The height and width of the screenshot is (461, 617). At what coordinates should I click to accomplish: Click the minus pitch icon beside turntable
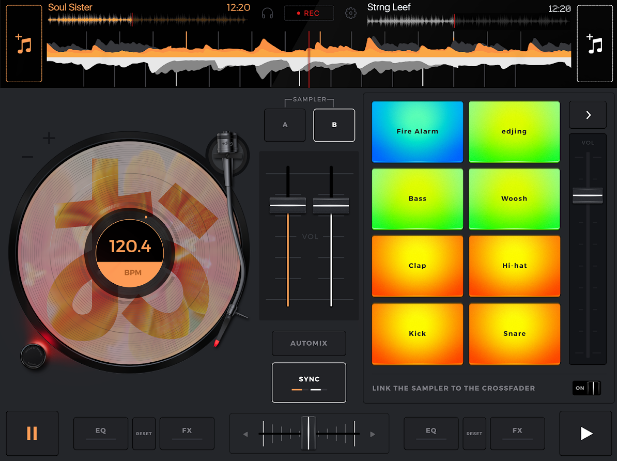click(x=27, y=157)
